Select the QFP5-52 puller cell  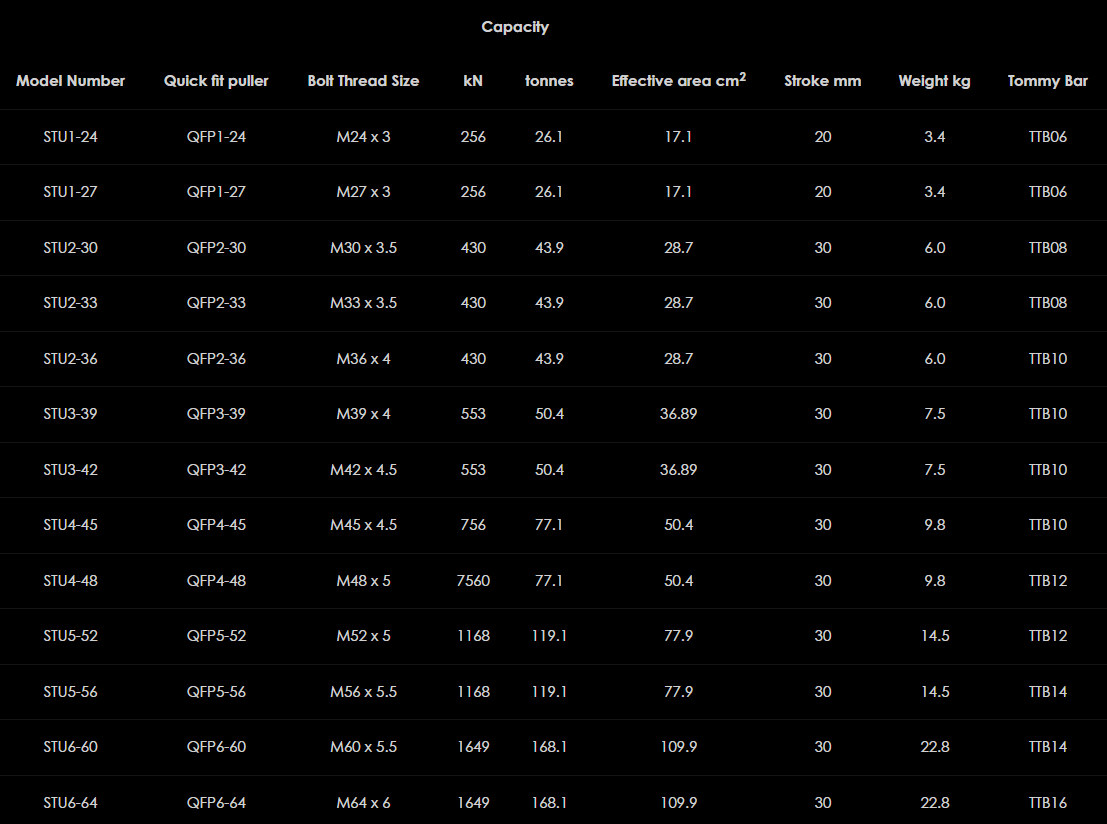pos(216,636)
